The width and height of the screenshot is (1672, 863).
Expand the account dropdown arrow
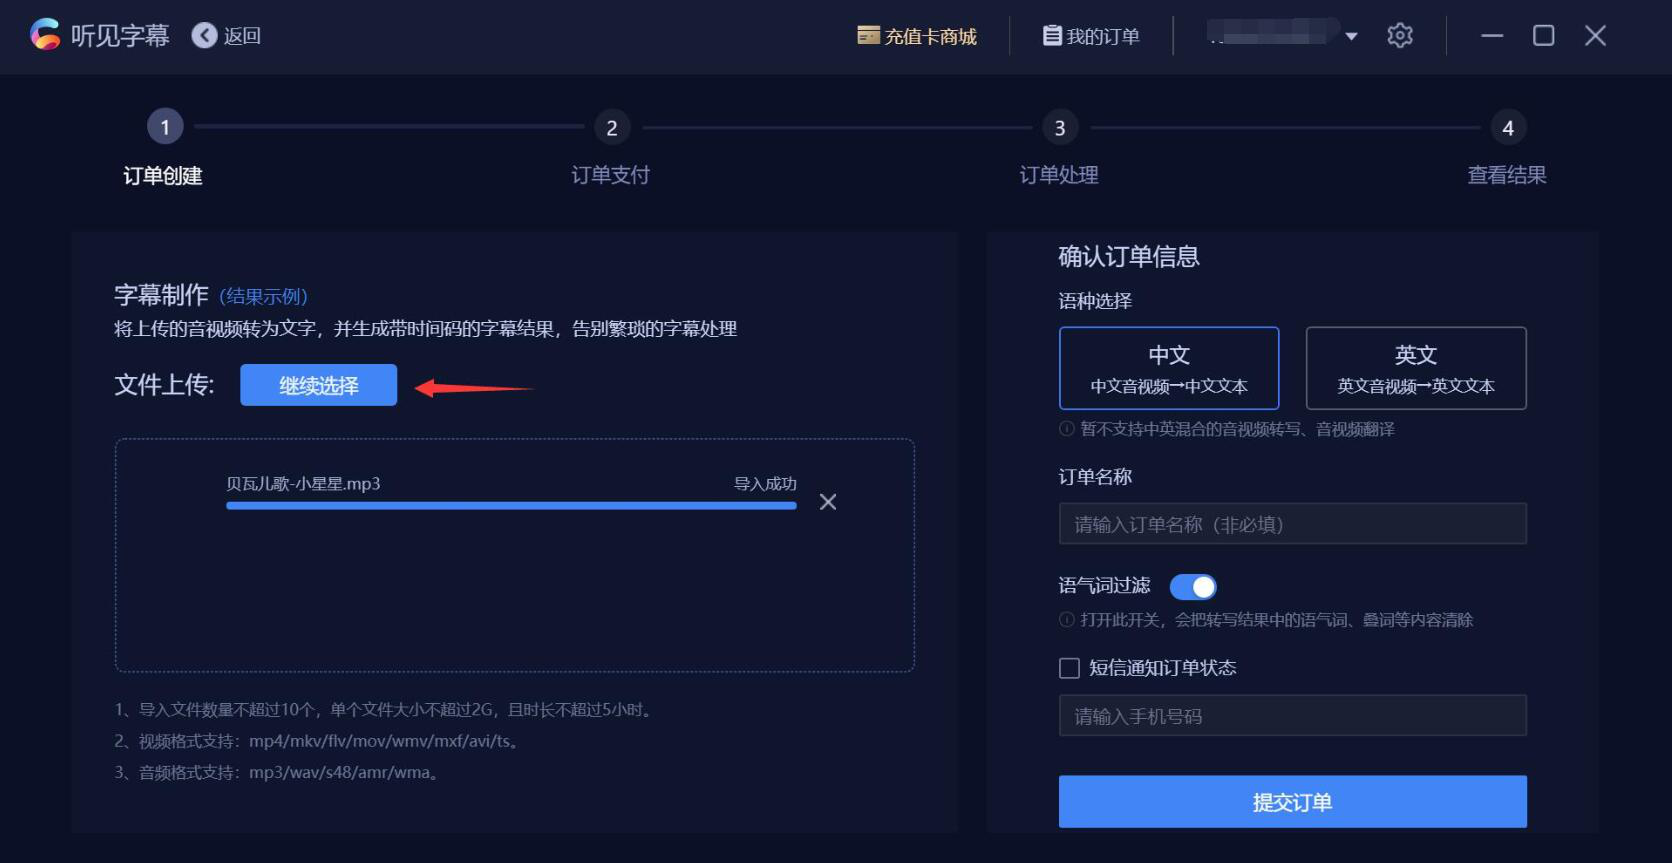(1351, 36)
